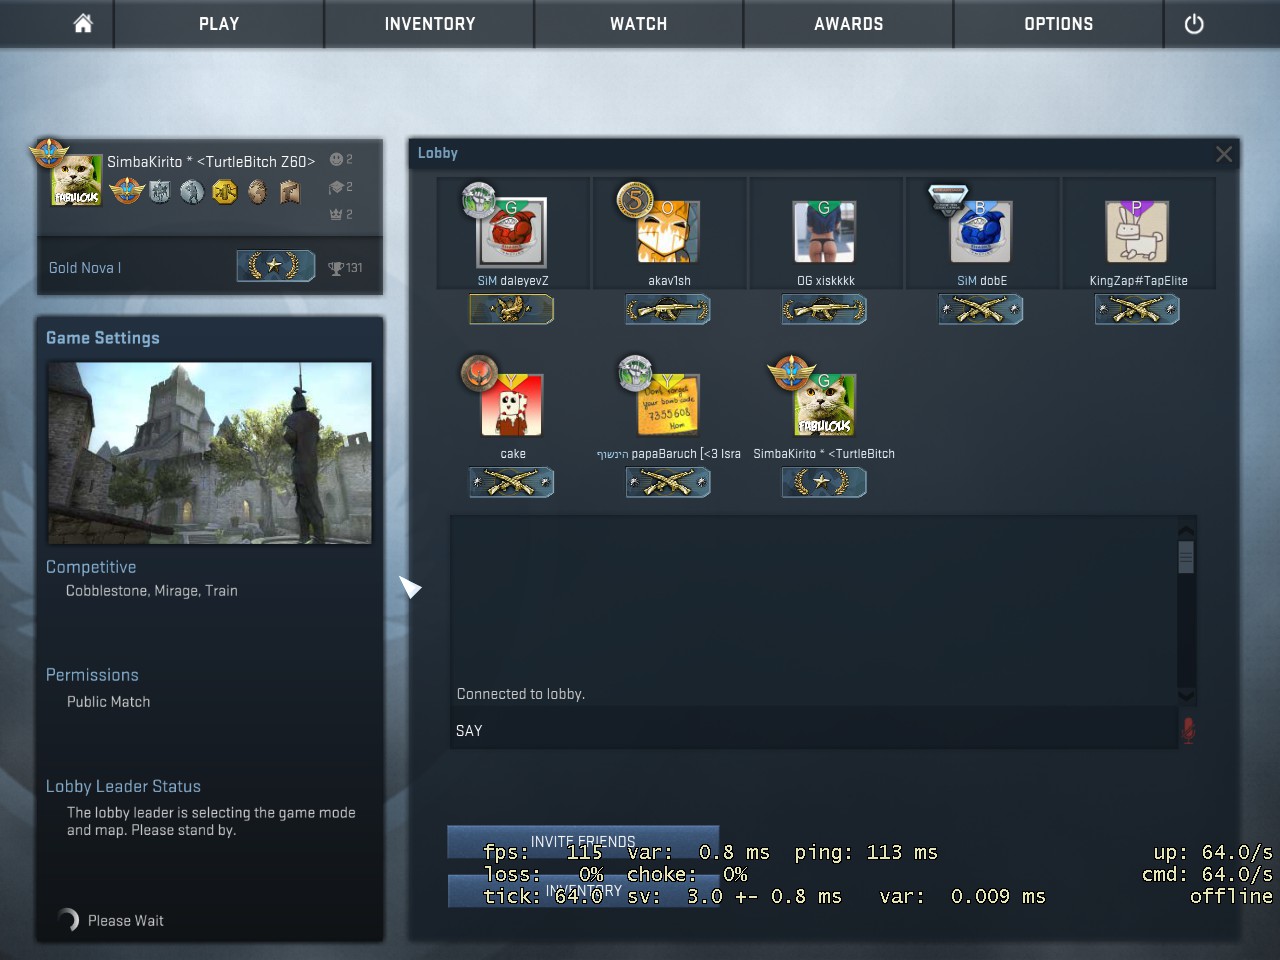Screen dimensions: 1280x960
Task: Click rank badge under akav1sh
Action: pos(668,309)
